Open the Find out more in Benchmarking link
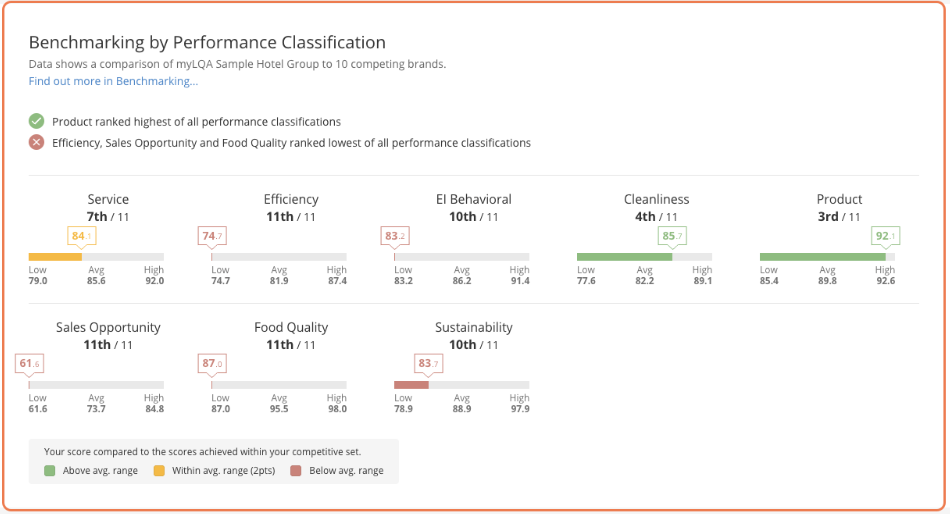 click(113, 81)
